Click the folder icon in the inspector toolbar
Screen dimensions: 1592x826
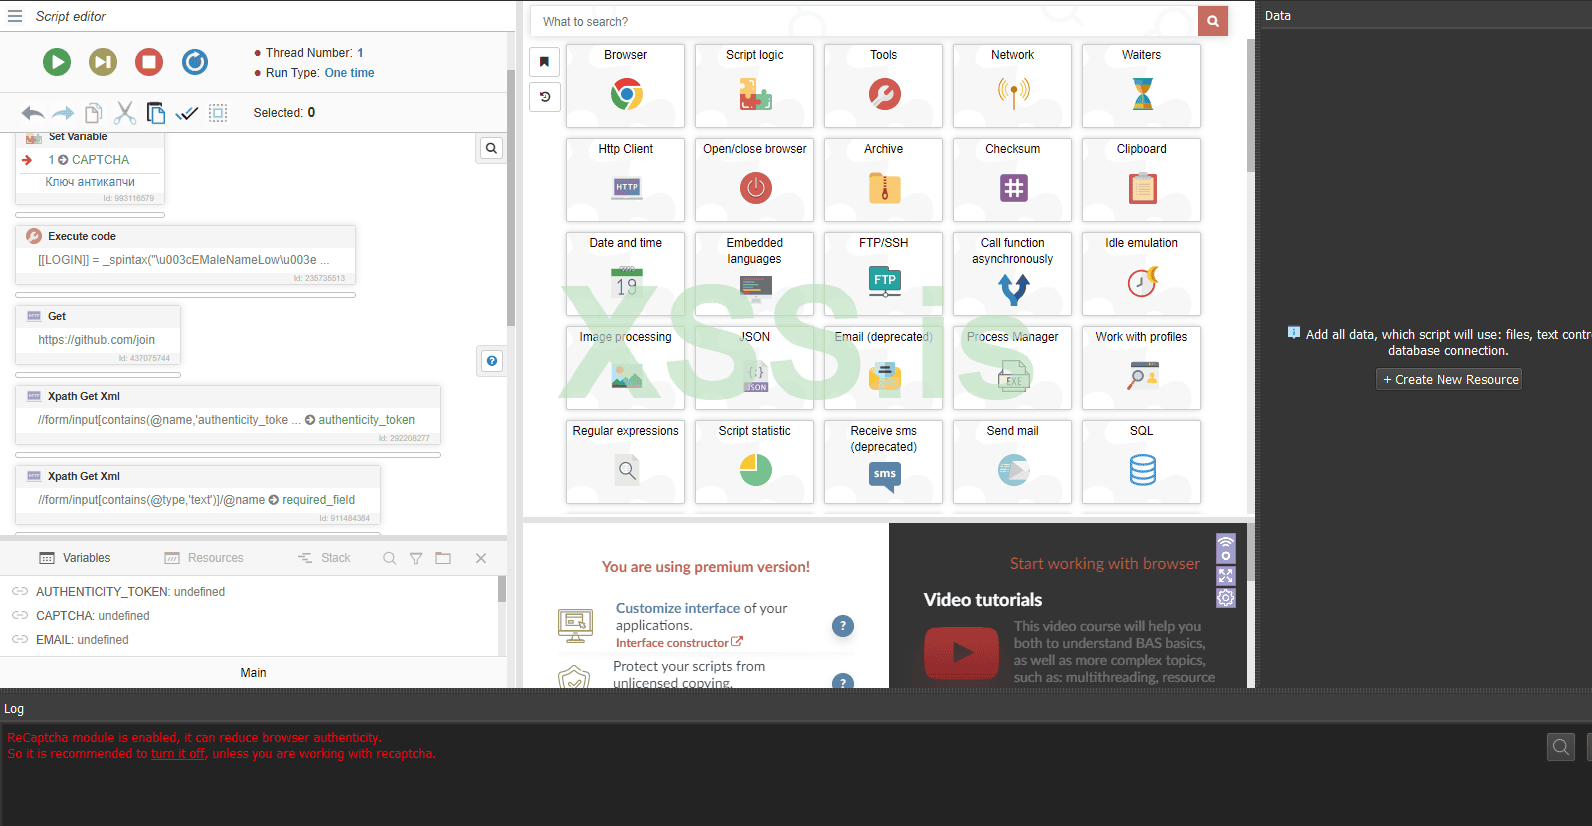click(x=443, y=558)
